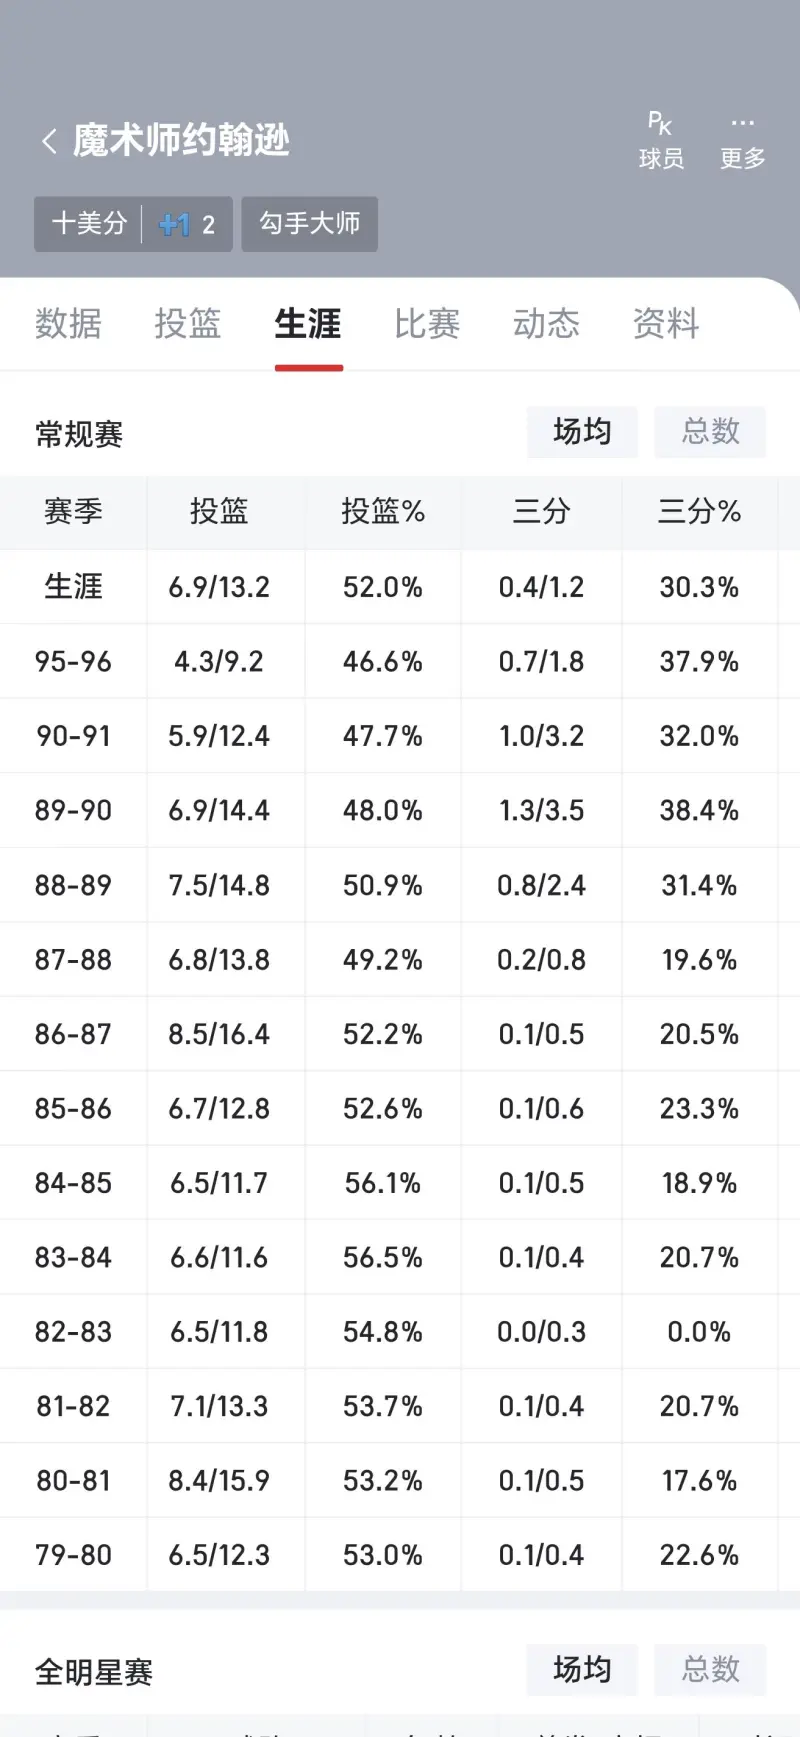Open the 比赛 tab
The image size is (800, 1737).
coord(427,324)
